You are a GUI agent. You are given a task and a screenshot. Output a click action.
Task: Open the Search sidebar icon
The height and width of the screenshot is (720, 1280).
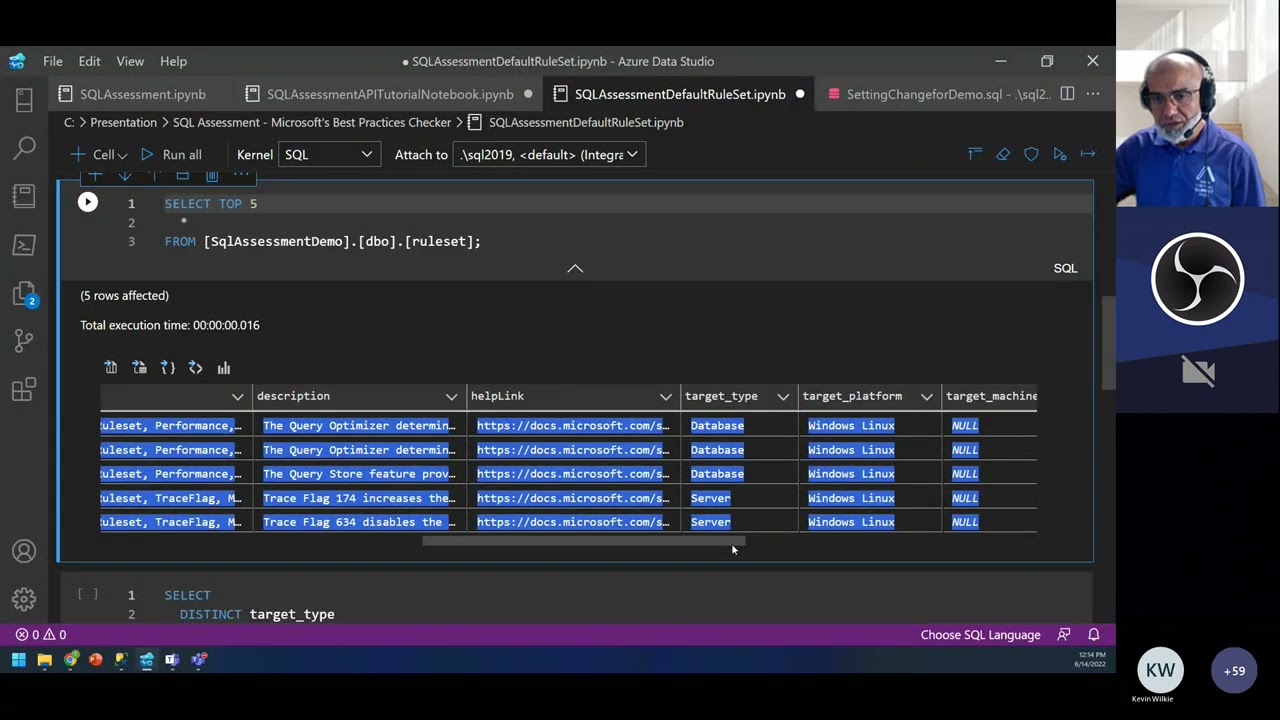24,148
